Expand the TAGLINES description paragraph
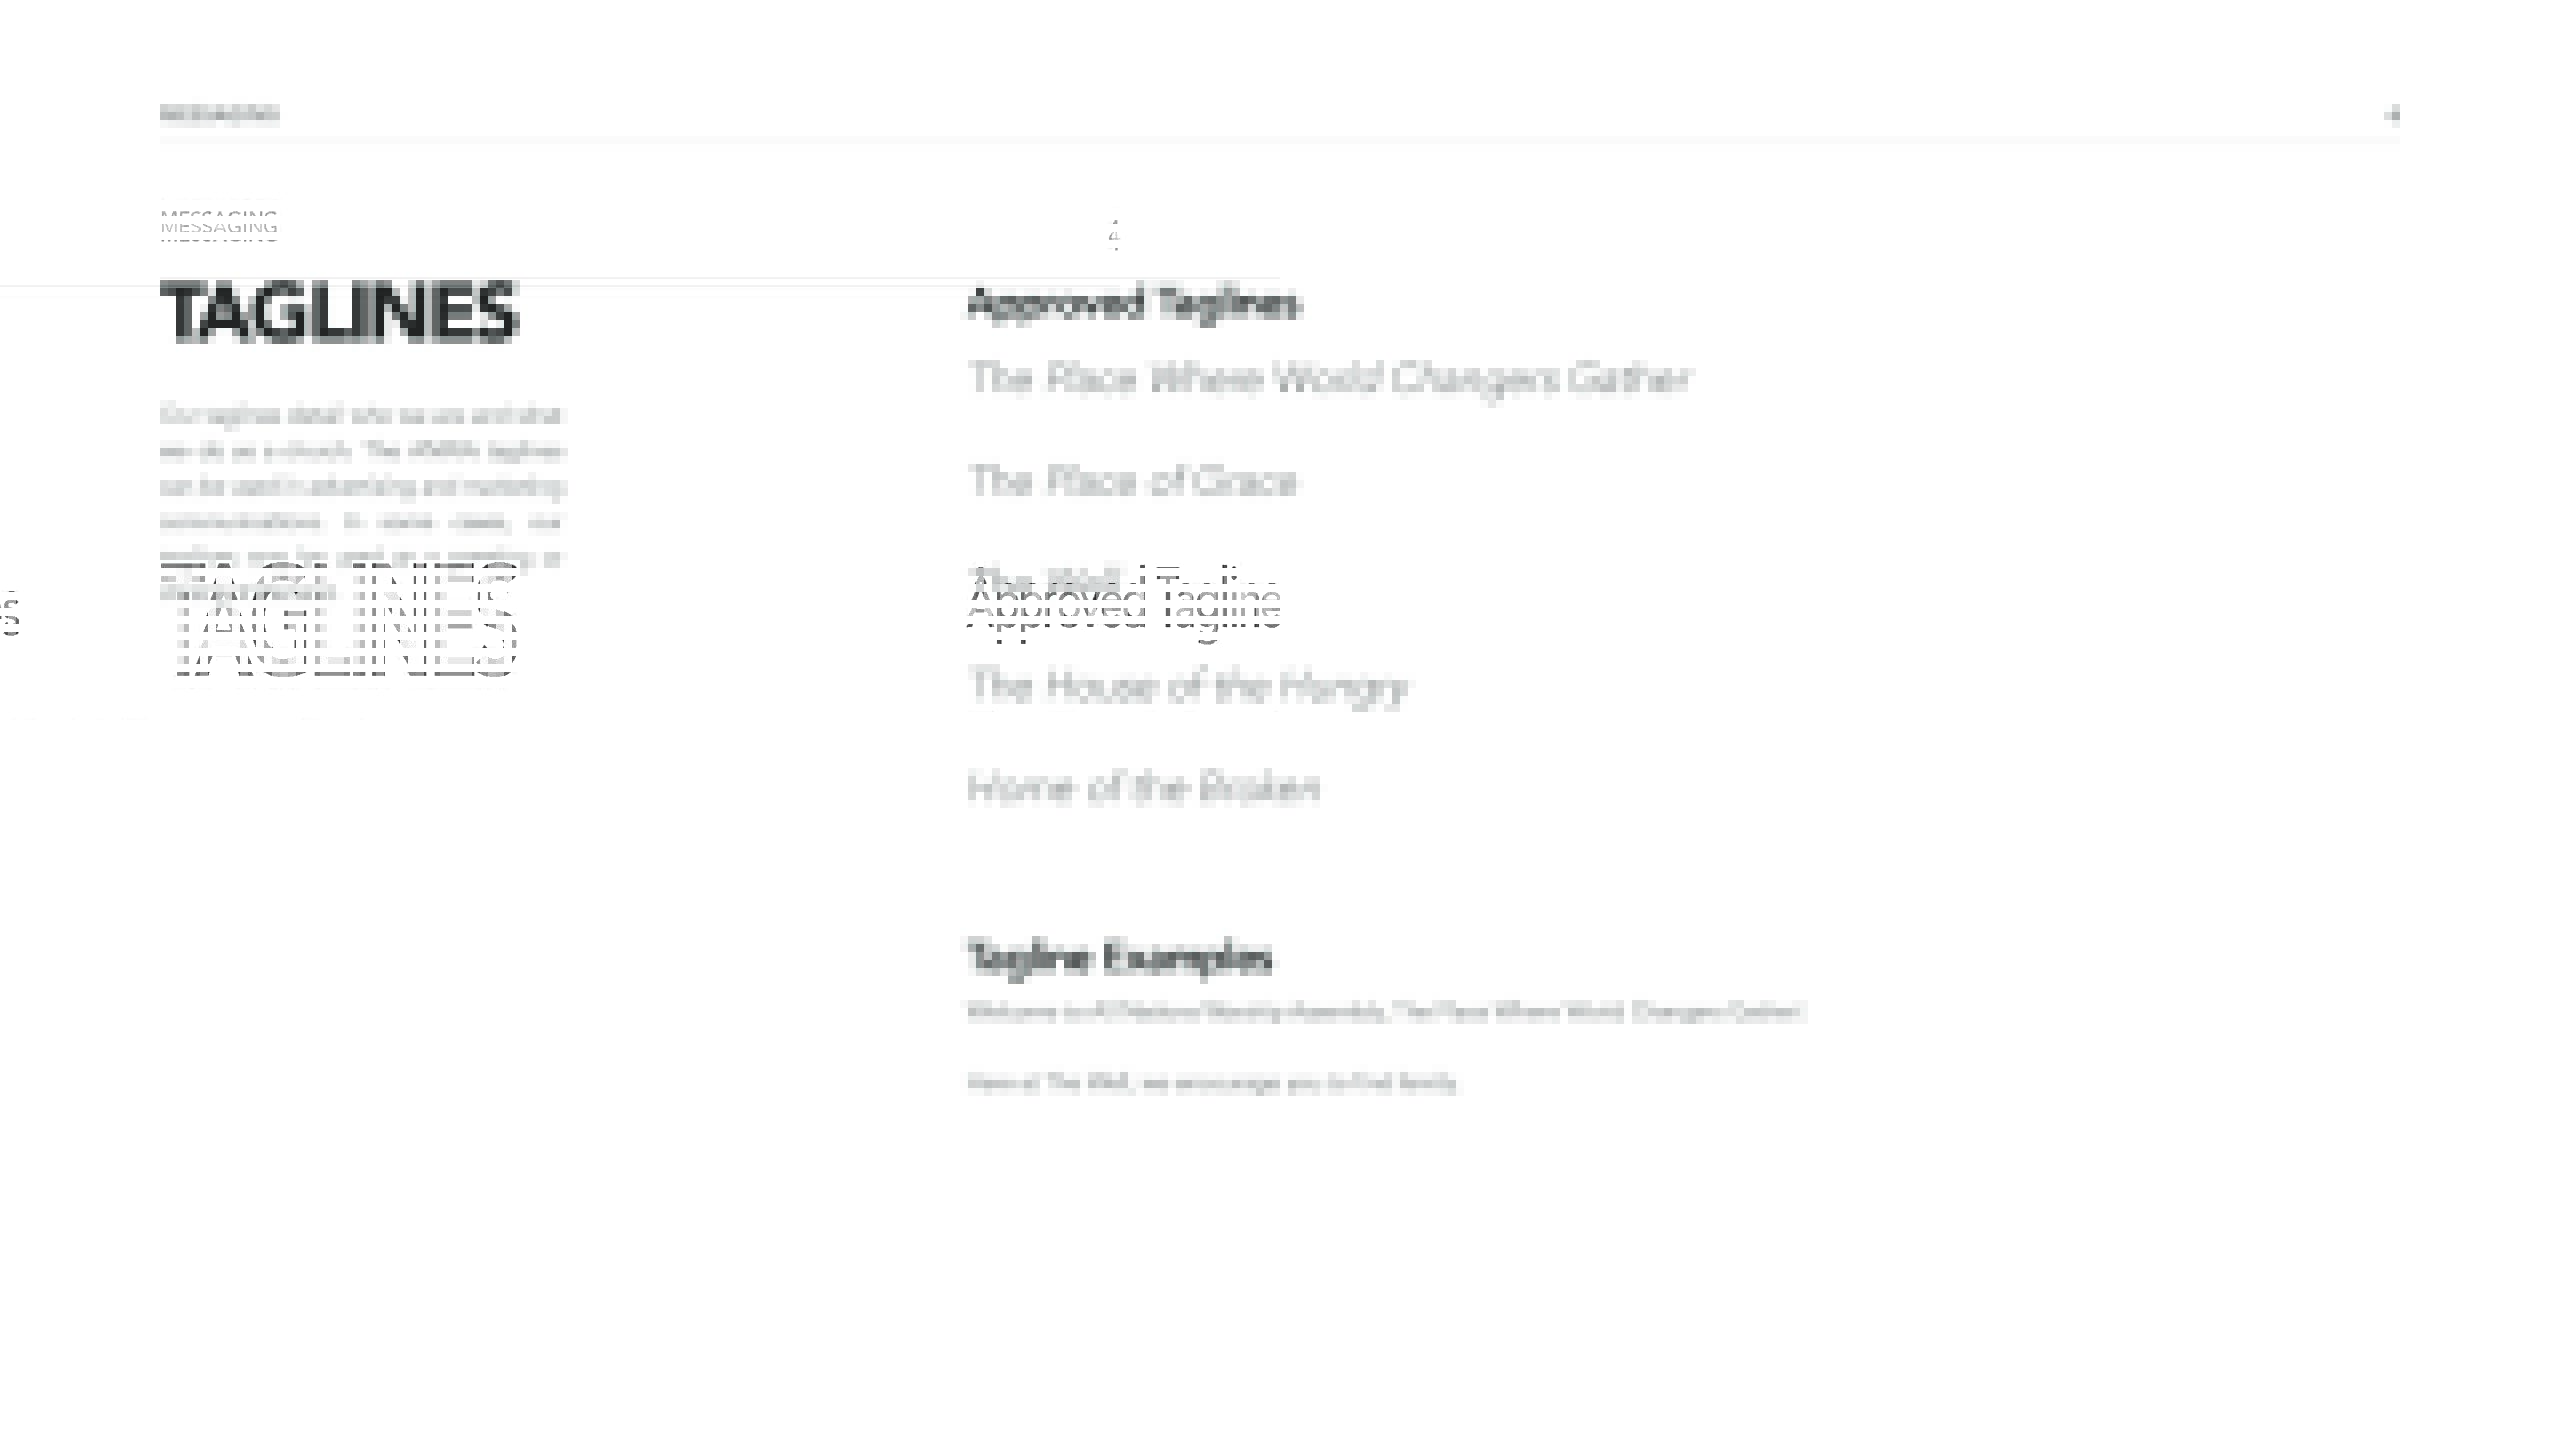2560x1440 pixels. pos(359,501)
